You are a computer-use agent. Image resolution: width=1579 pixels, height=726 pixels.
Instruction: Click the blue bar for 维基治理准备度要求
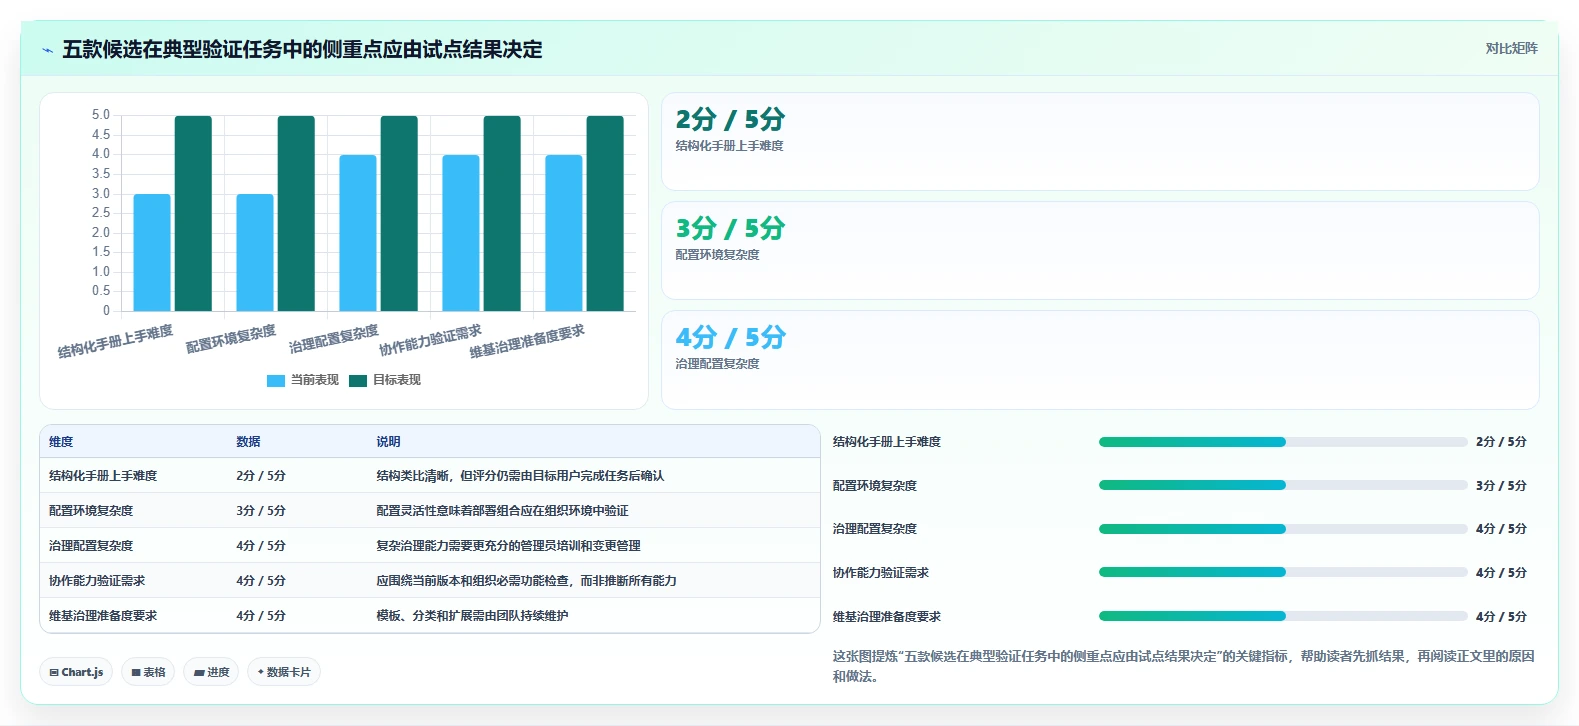(x=564, y=233)
